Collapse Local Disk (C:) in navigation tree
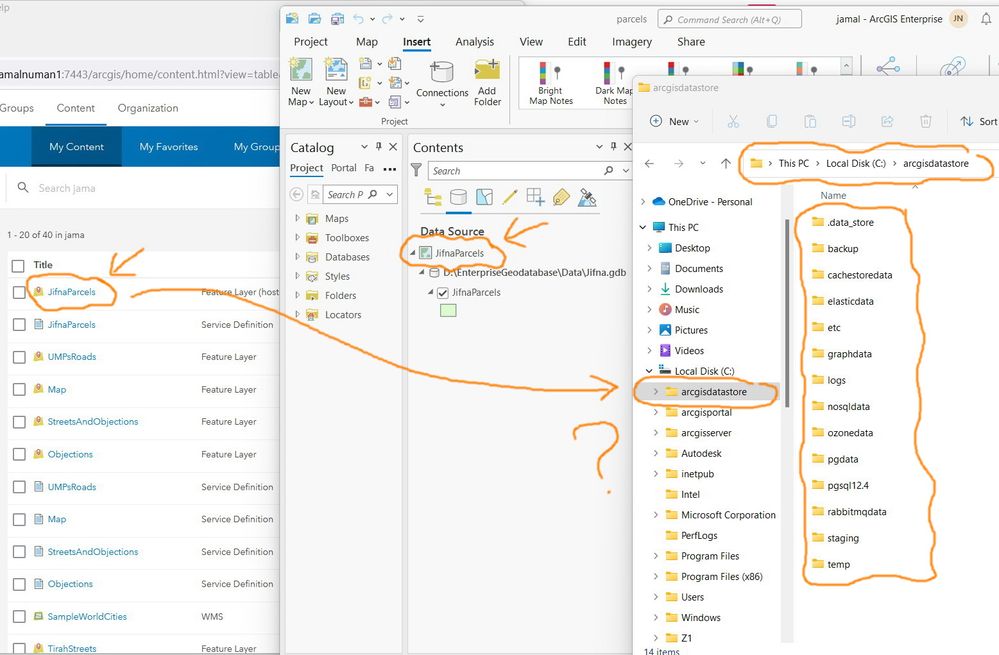This screenshot has width=999, height=655. coord(649,371)
